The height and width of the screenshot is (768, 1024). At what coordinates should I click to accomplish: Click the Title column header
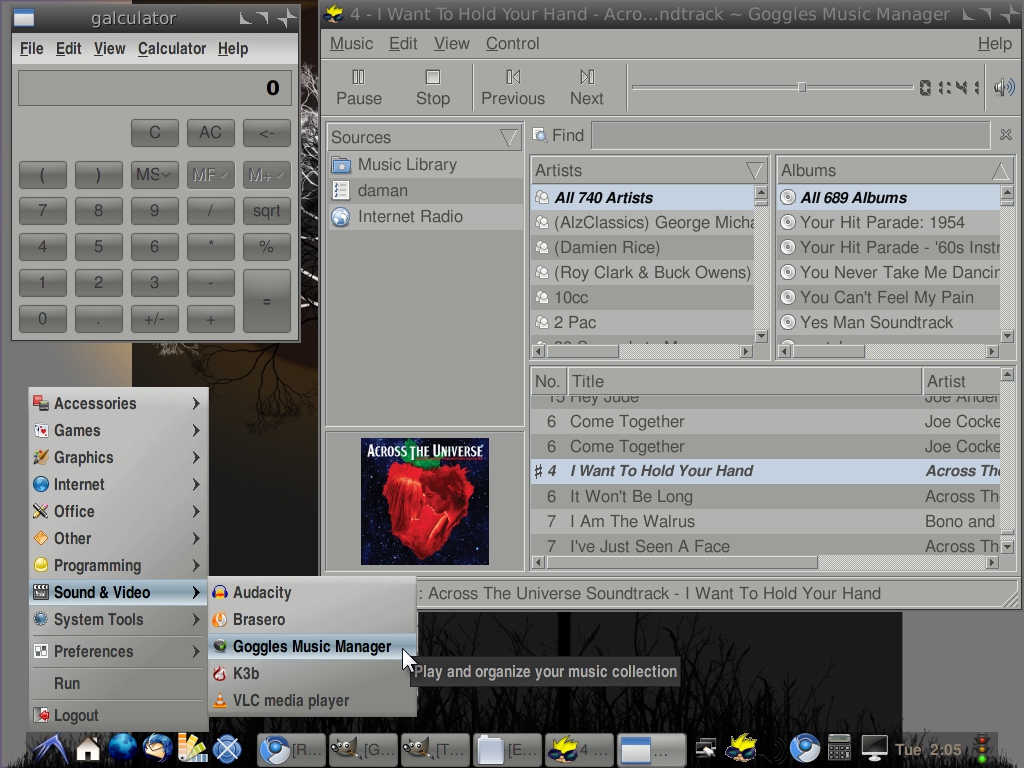[744, 381]
